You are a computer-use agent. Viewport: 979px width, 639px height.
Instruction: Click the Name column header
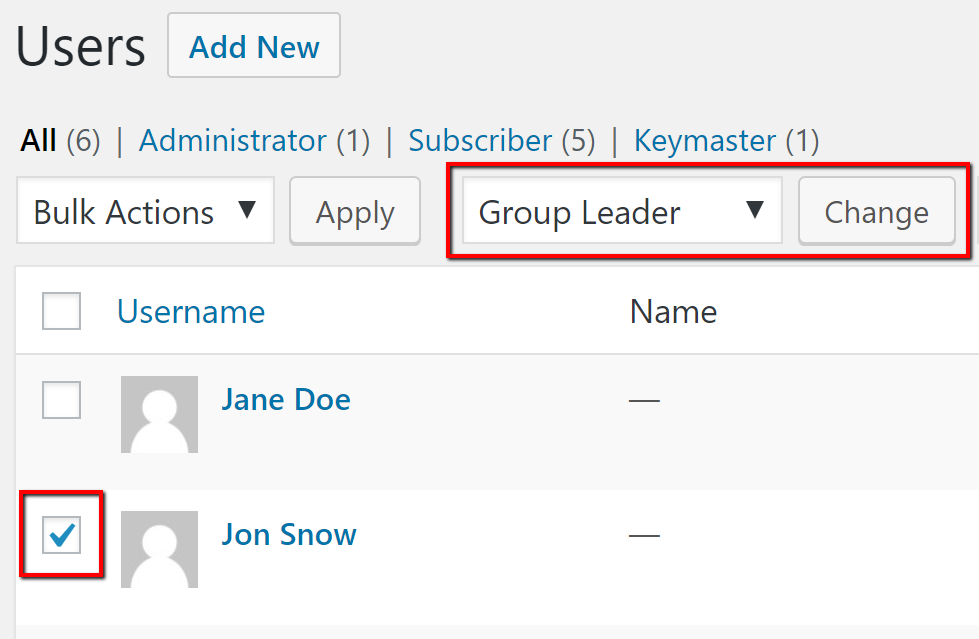pos(673,312)
